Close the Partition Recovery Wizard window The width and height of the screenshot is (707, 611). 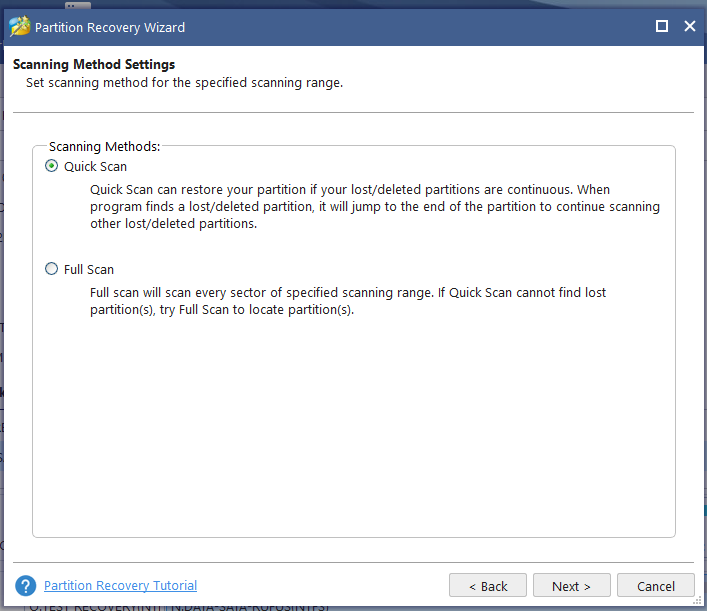pos(689,26)
